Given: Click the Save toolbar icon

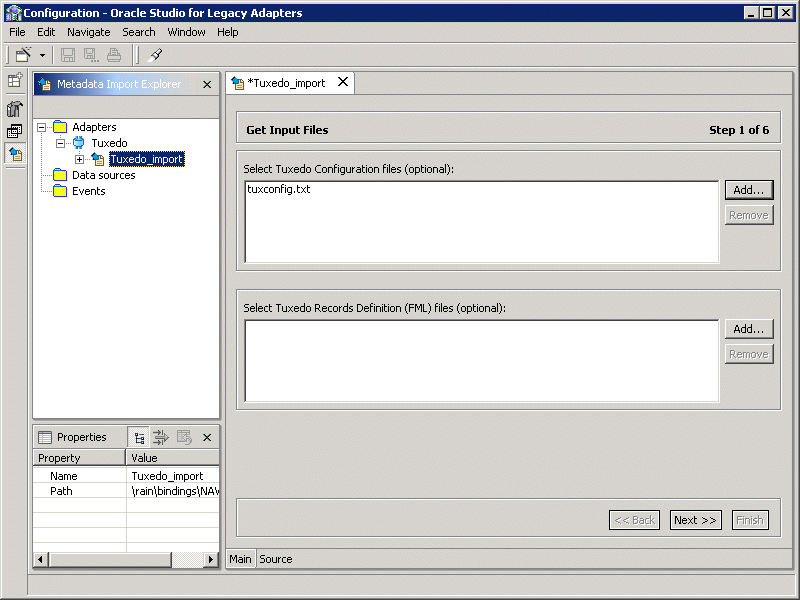Looking at the screenshot, I should [68, 55].
